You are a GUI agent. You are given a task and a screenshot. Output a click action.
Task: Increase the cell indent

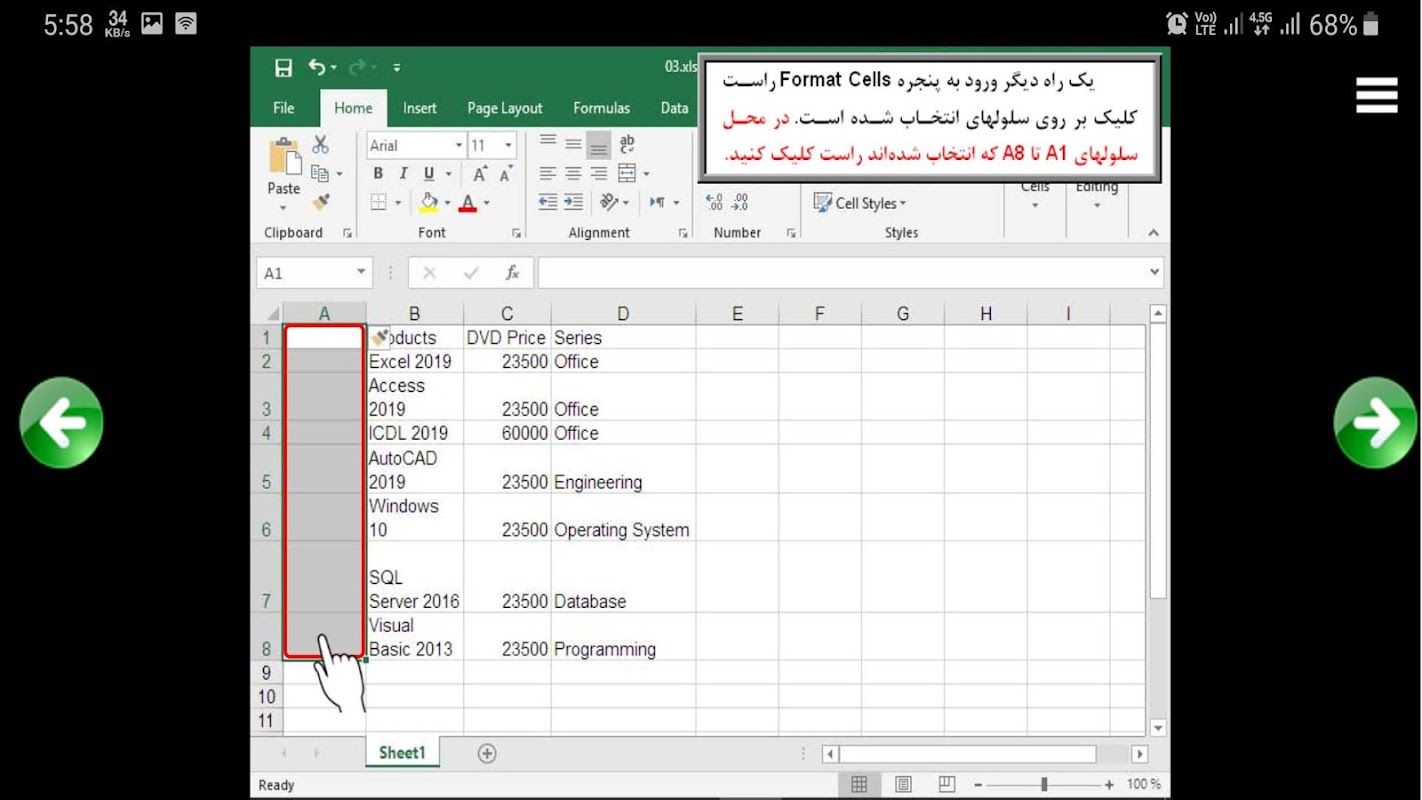(x=573, y=202)
